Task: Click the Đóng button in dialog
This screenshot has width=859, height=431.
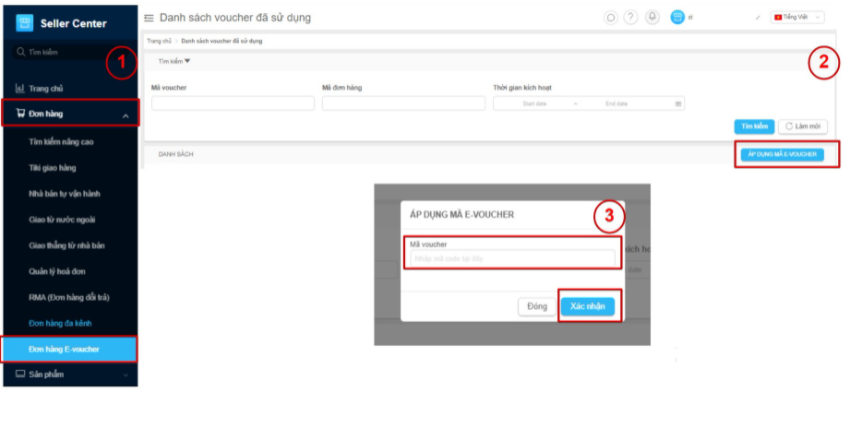Action: click(x=536, y=306)
